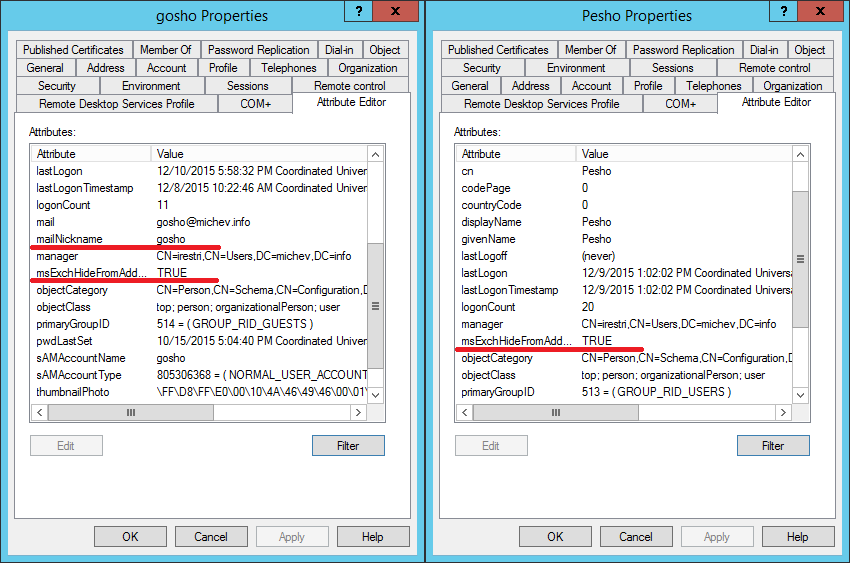Open Password Replication tab in Pesho Properties
Screen dimensions: 850x563
coord(683,50)
